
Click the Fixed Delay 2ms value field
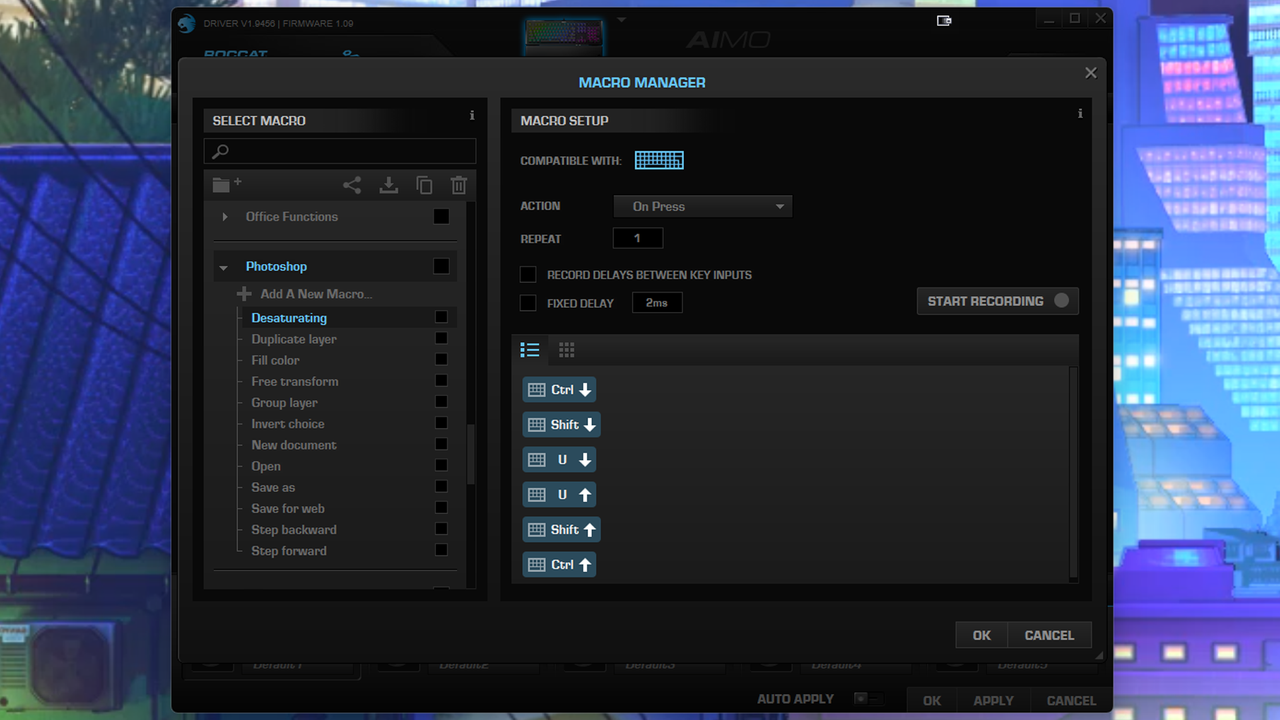pos(657,303)
